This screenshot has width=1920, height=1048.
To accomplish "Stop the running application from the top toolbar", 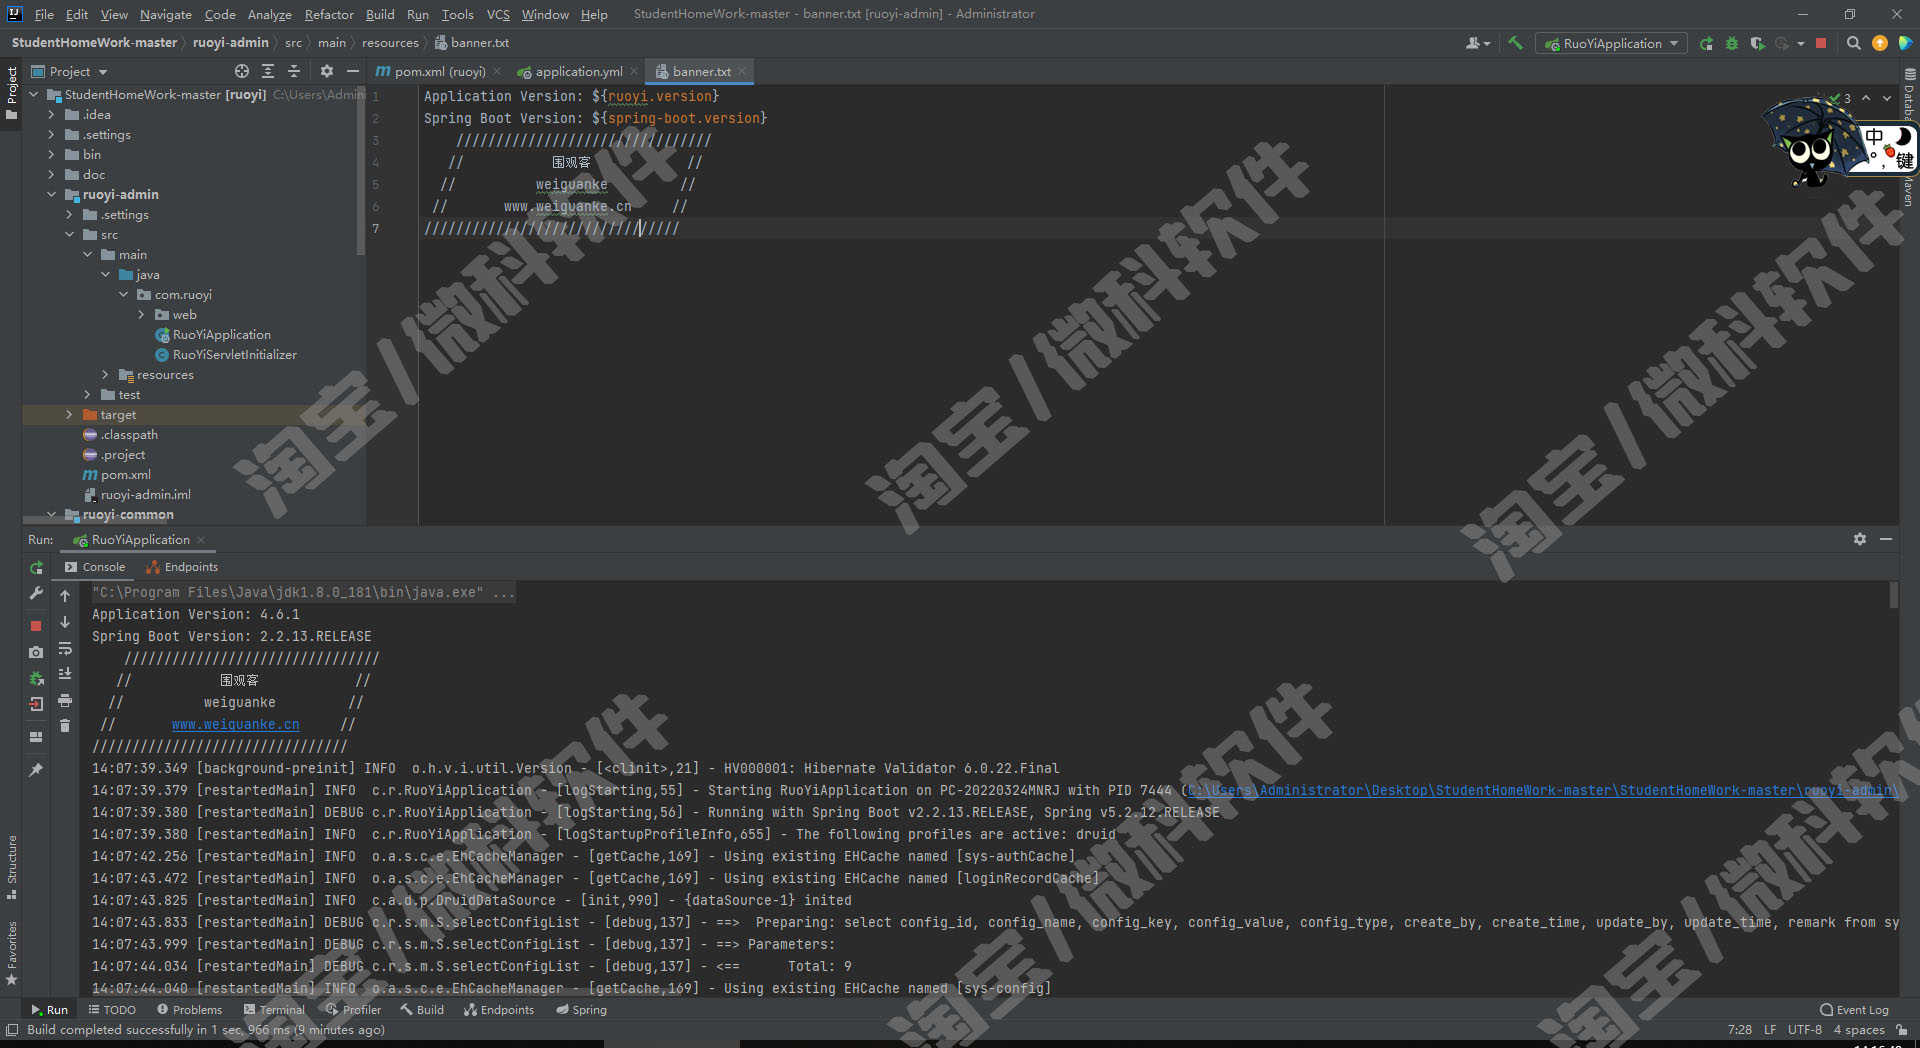I will [x=1821, y=43].
